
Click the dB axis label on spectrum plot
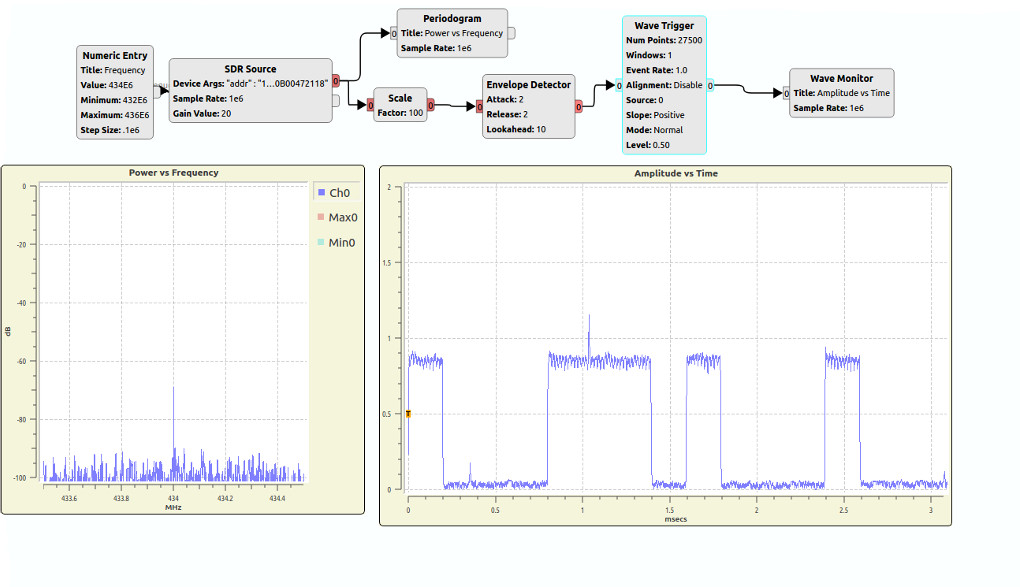click(x=8, y=331)
